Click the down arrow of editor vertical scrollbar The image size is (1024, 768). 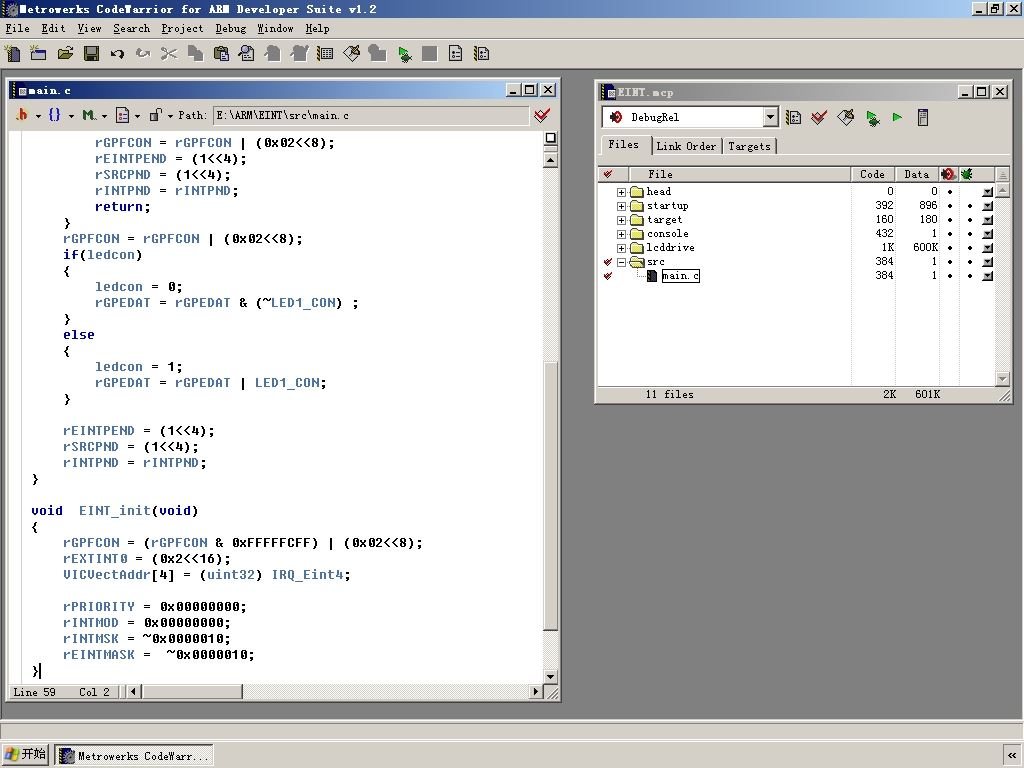[x=551, y=677]
